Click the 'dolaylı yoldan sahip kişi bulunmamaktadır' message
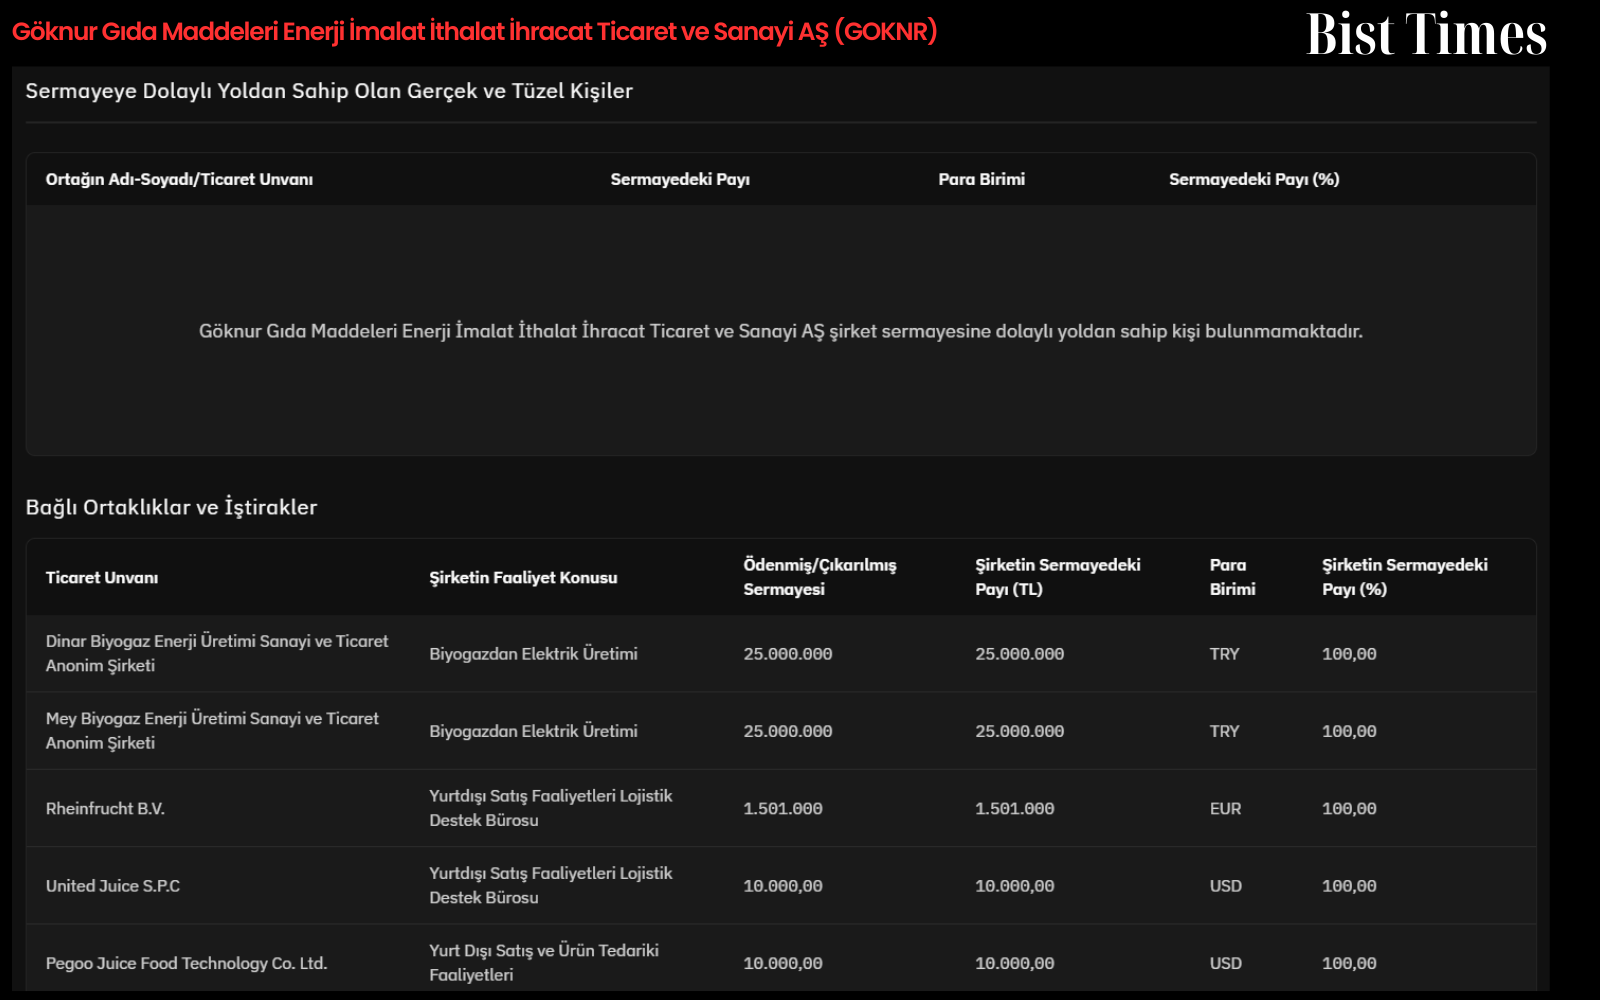This screenshot has width=1600, height=1000. 780,331
